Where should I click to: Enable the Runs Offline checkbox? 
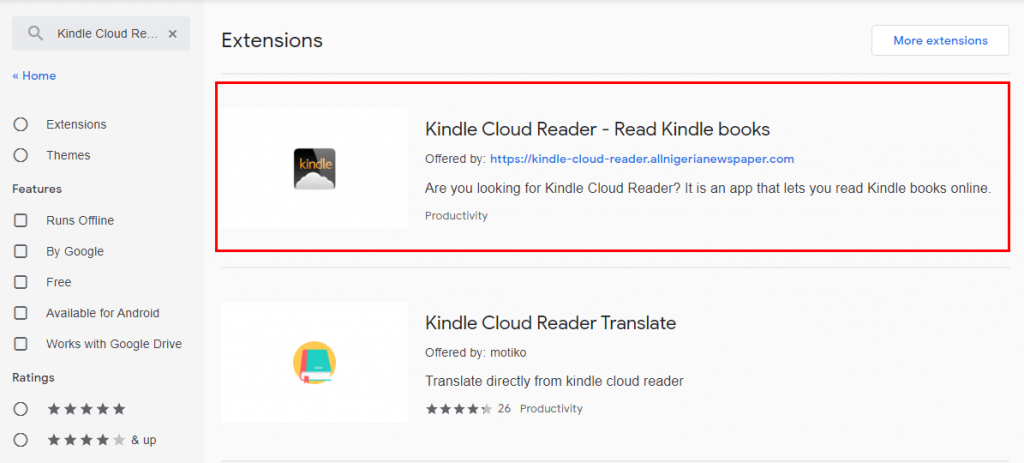[x=21, y=221]
